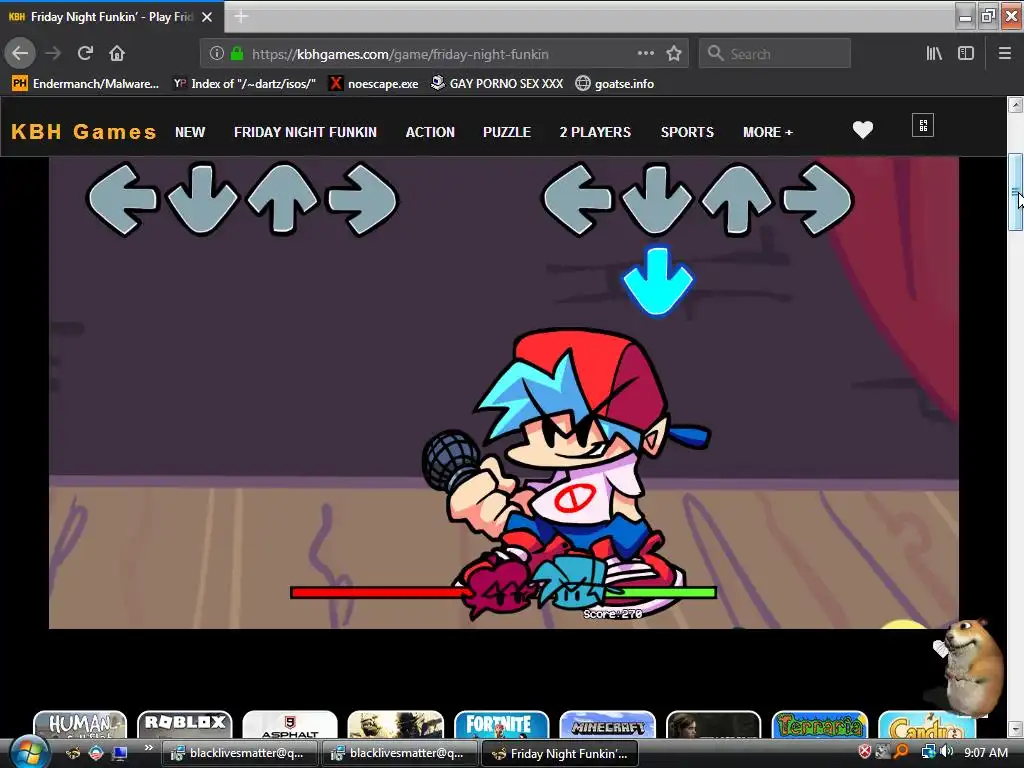Expand quick launch chevron on taskbar
Viewport: 1024px width, 768px height.
(148, 748)
